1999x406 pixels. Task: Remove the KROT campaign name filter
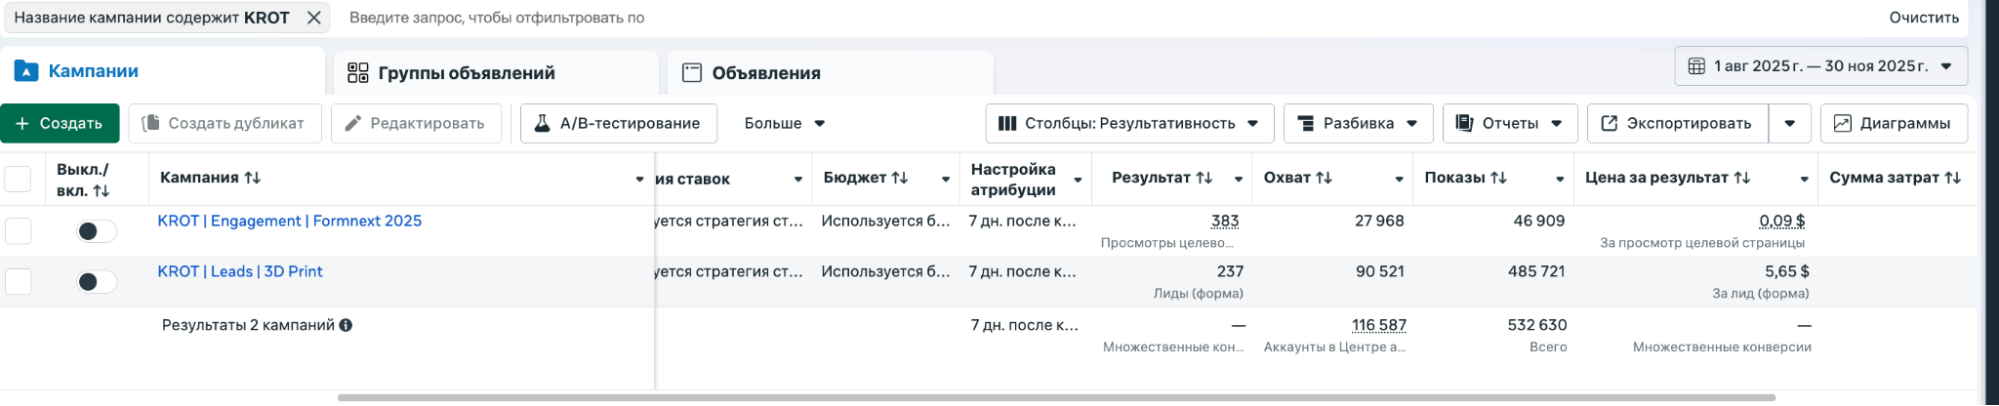[x=314, y=18]
